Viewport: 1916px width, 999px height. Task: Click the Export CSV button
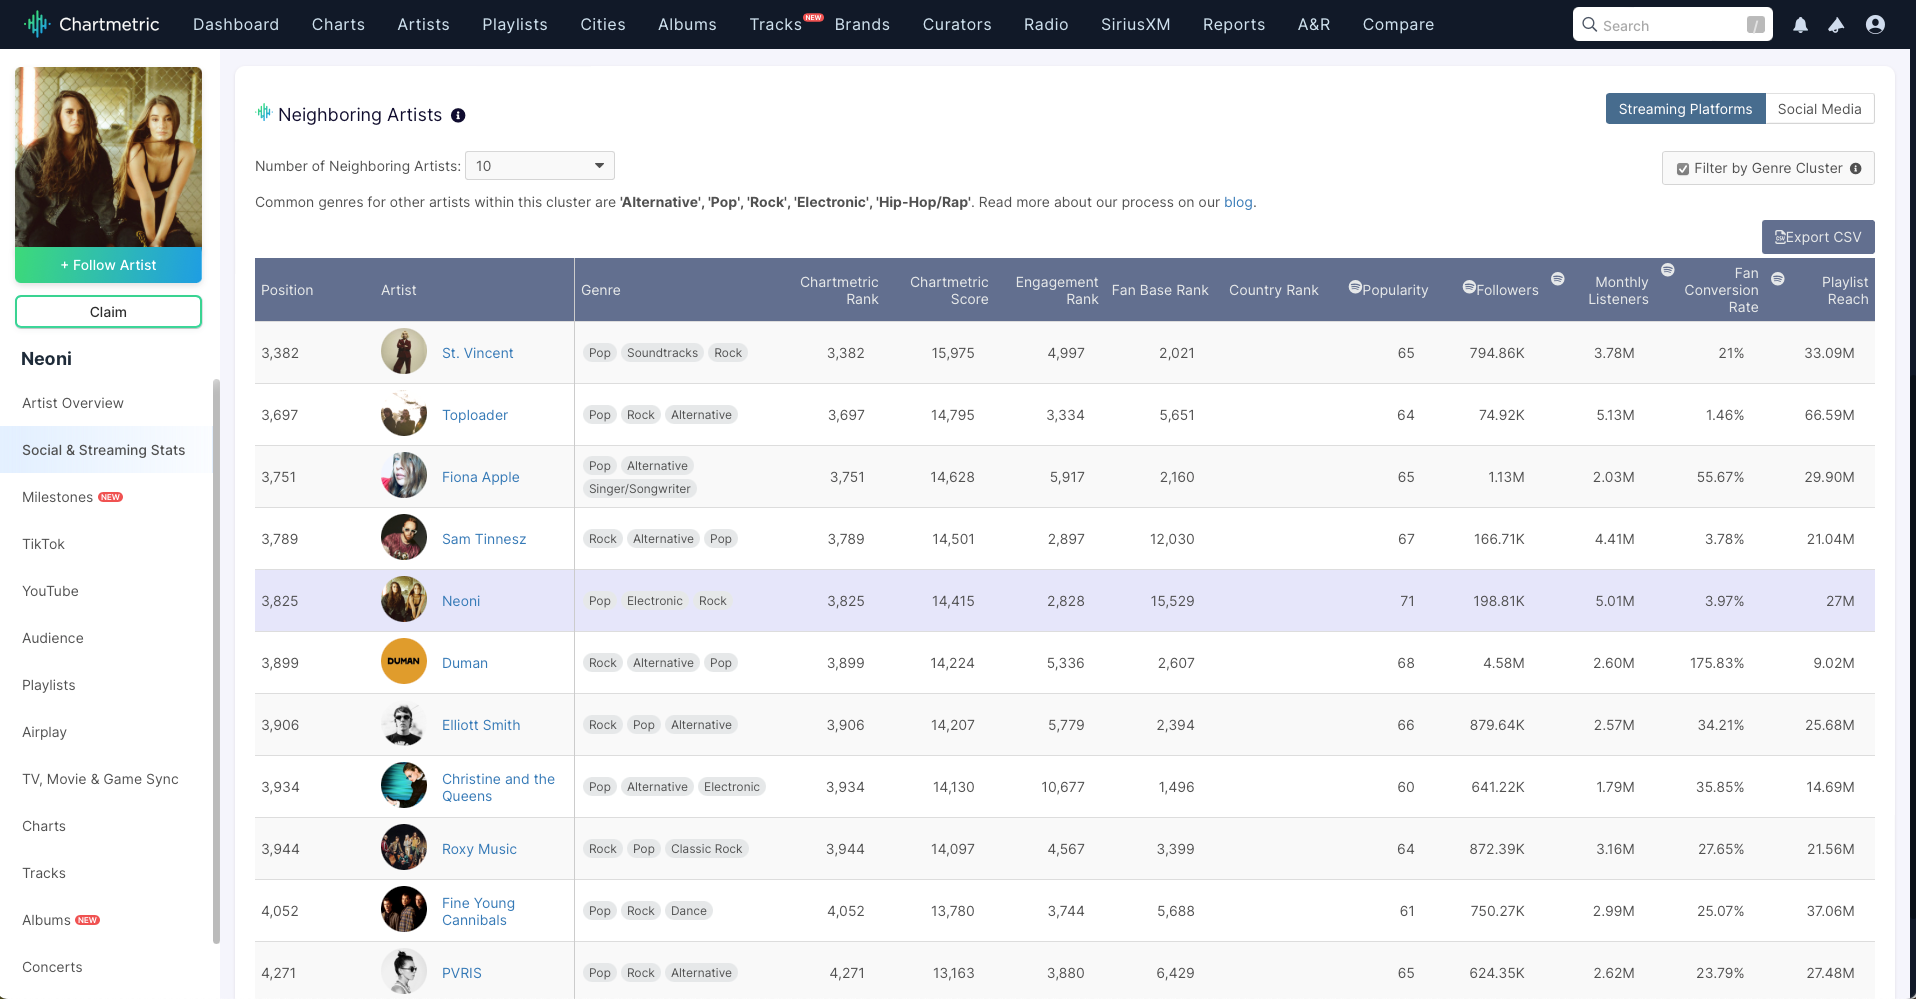point(1817,237)
